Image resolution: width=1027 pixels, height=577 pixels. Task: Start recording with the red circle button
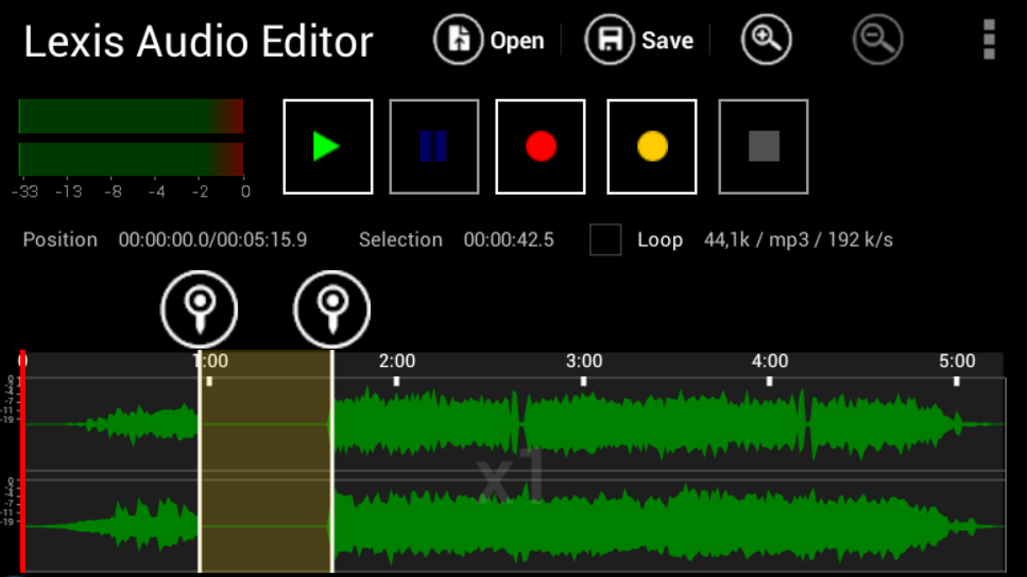[x=540, y=147]
